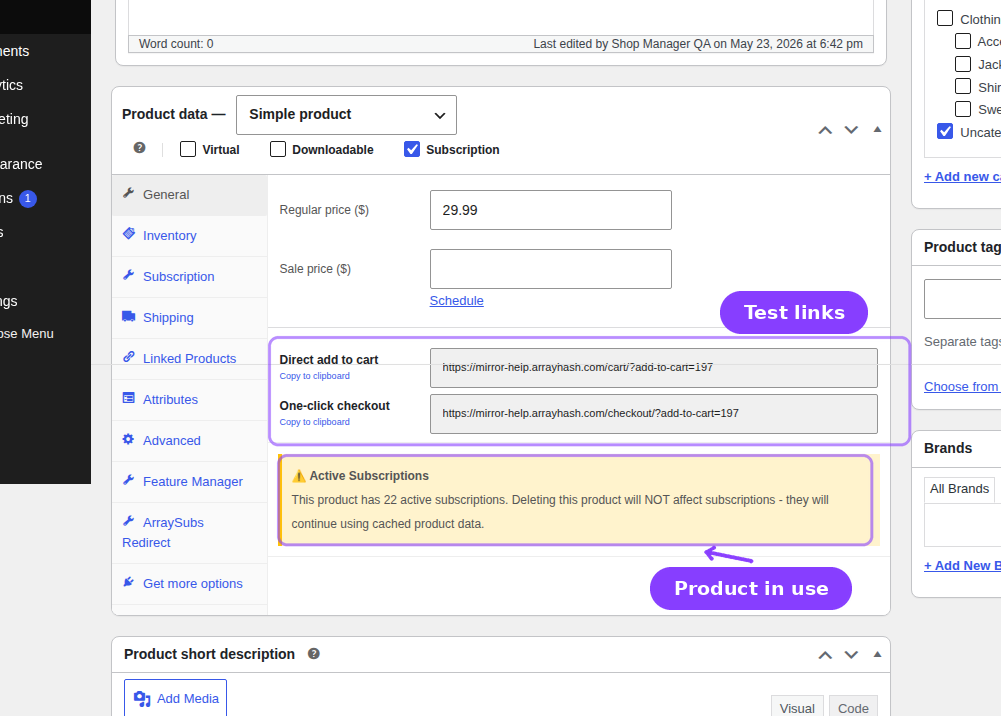Copy One-click checkout link to clipboard
1001x716 pixels.
[315, 422]
